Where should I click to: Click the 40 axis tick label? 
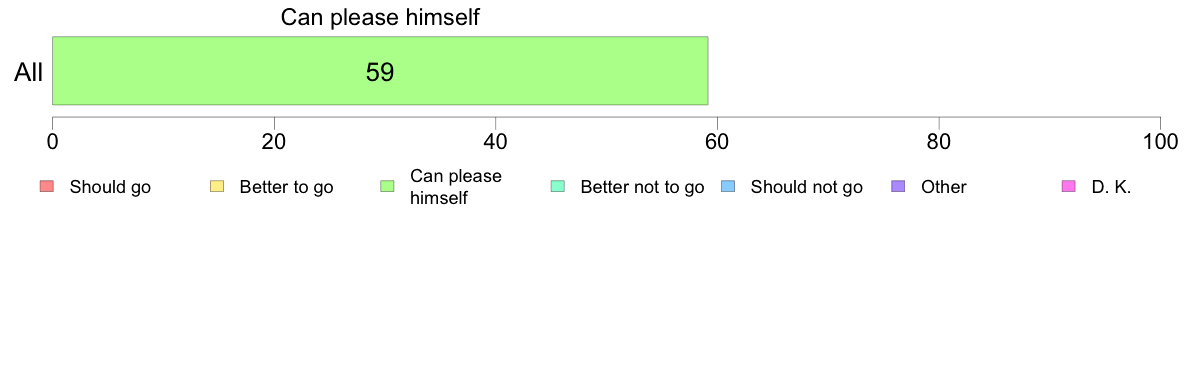[496, 142]
